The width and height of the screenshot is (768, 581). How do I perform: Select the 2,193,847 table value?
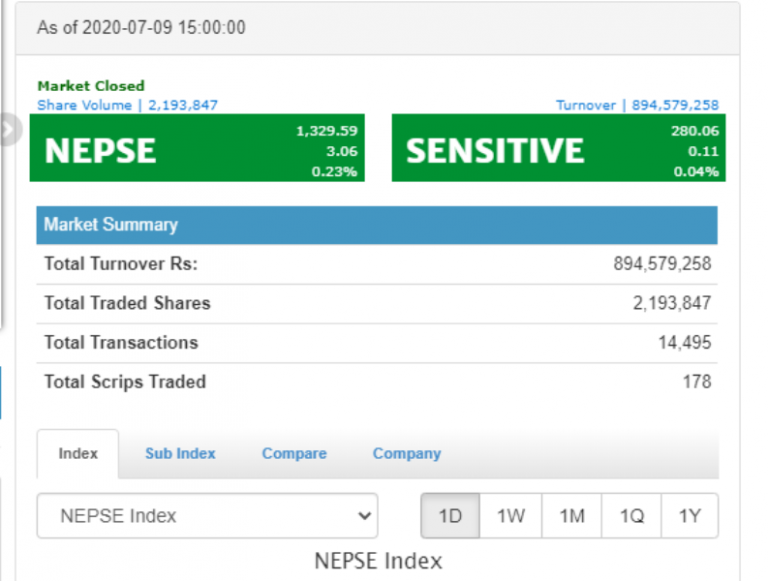point(672,303)
